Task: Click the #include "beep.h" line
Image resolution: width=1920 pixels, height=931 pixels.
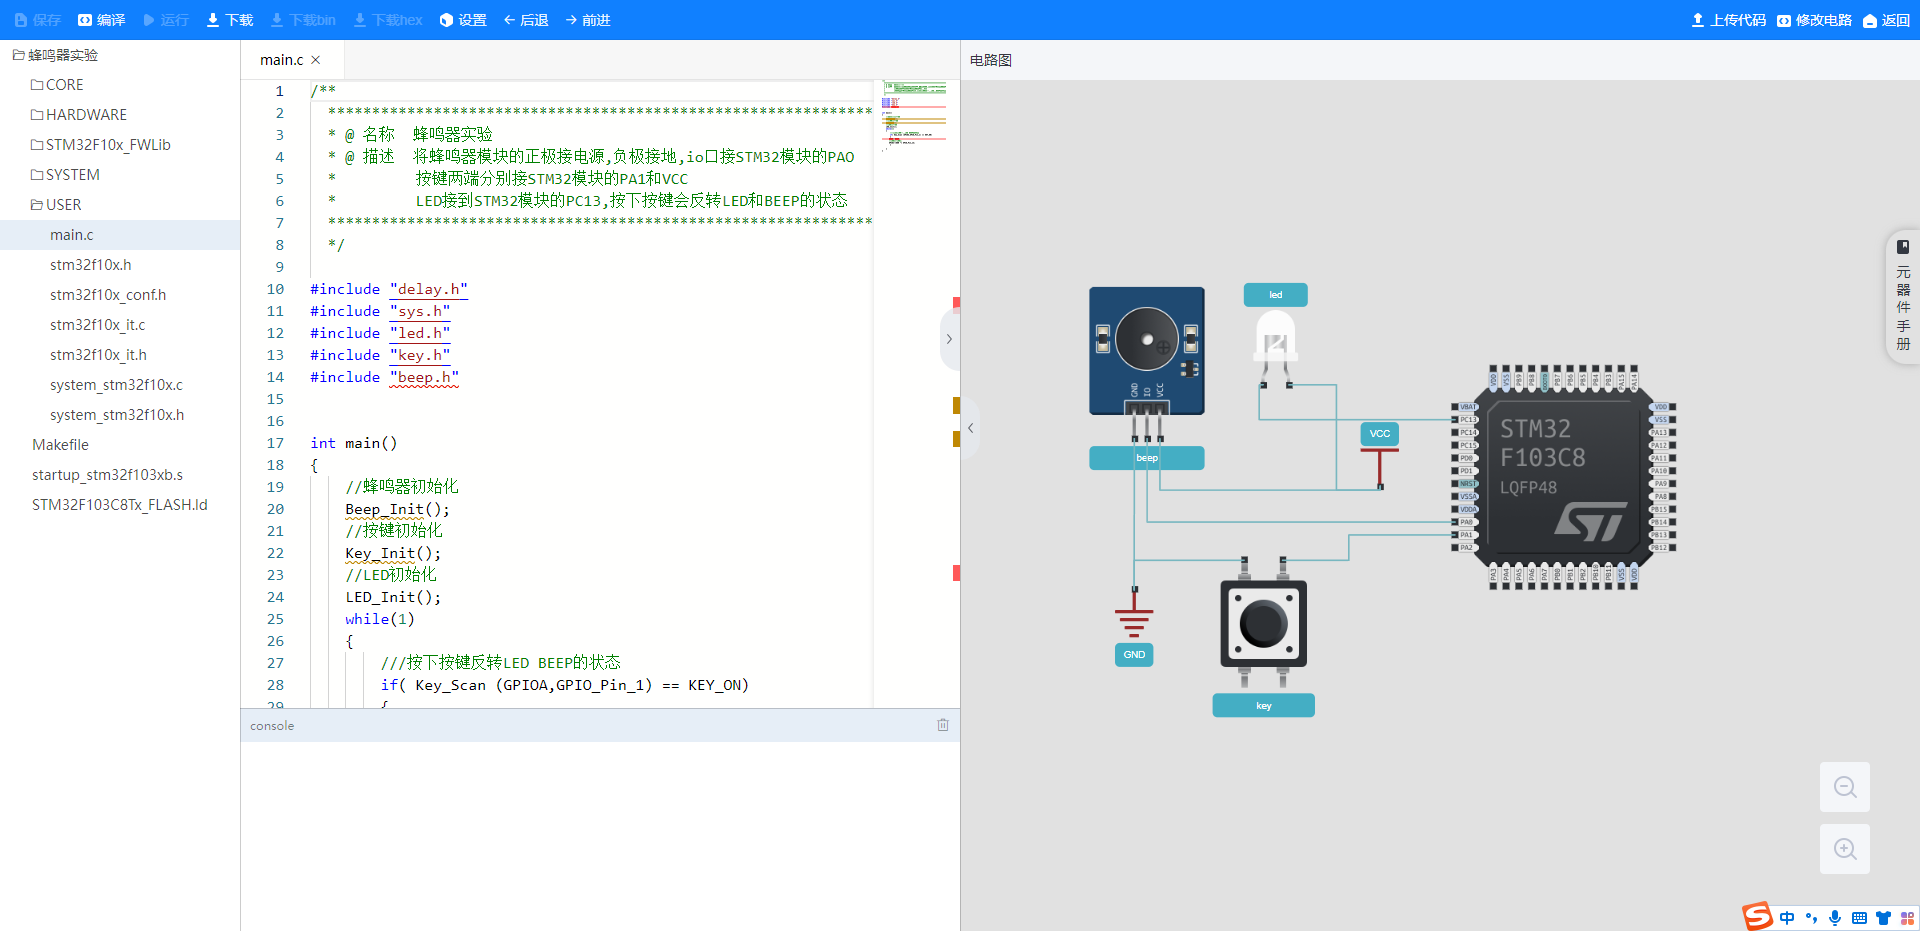Action: 385,377
